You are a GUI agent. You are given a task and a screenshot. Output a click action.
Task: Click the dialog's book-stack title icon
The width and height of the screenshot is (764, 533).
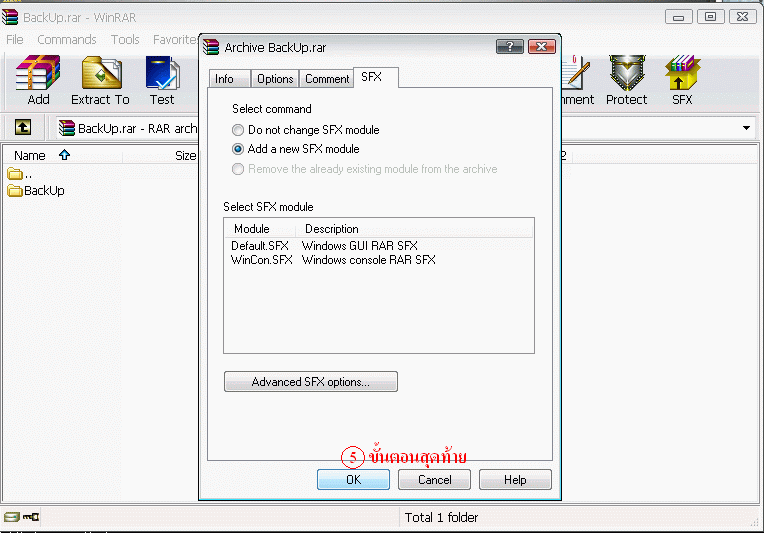click(x=211, y=47)
